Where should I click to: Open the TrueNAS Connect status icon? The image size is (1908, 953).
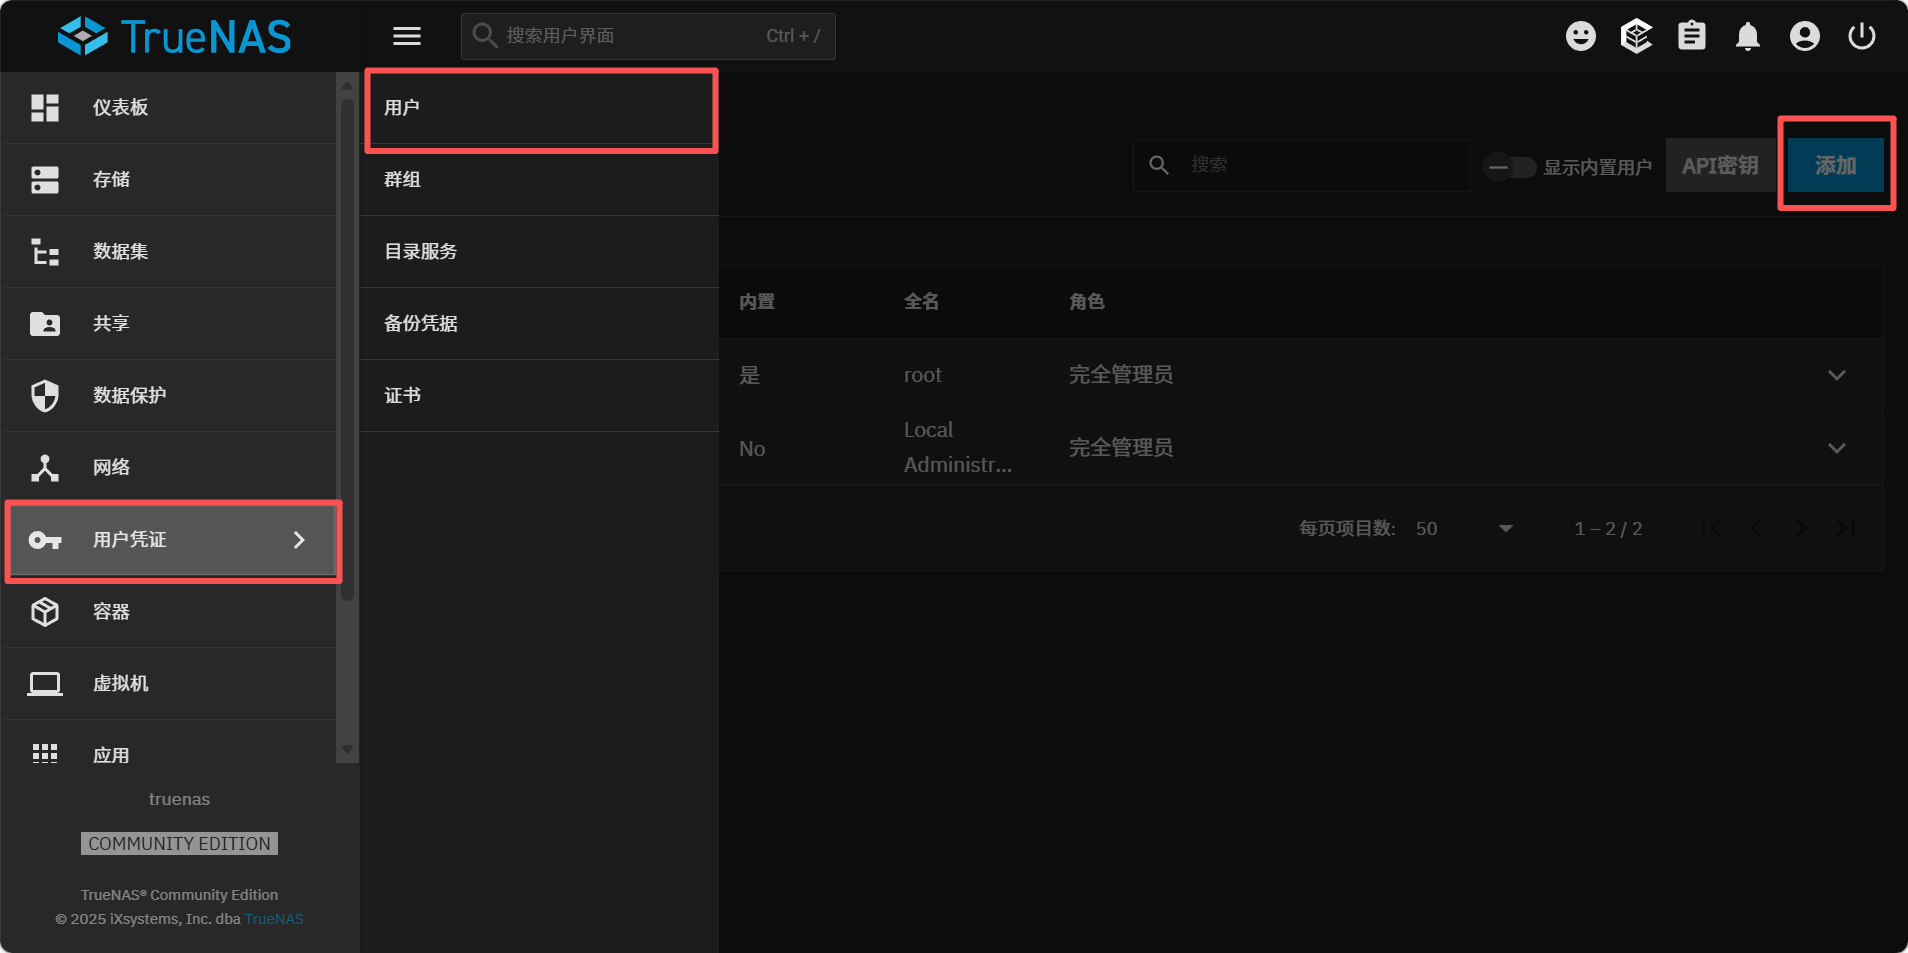tap(1636, 37)
